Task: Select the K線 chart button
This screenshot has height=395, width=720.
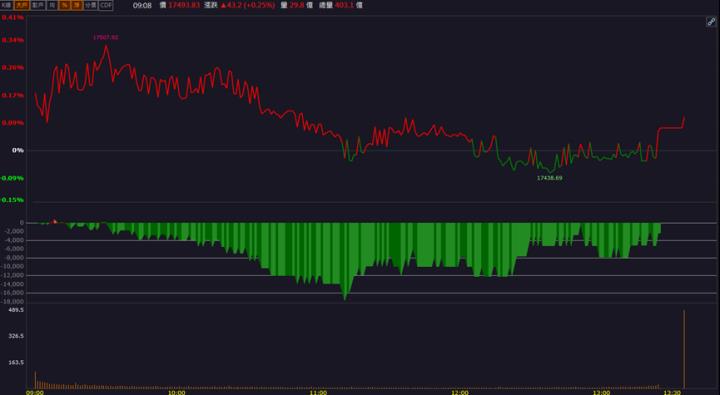Action: coord(6,5)
